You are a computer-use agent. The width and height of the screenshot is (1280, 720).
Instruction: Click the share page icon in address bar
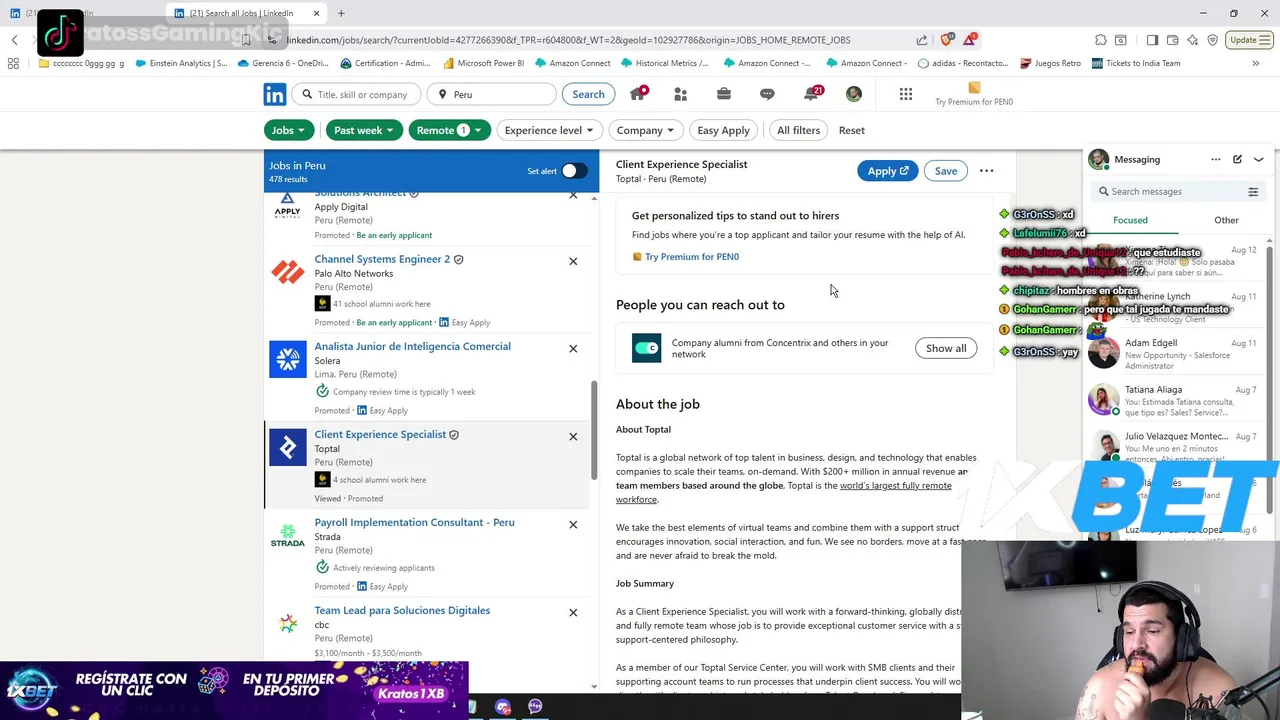tap(922, 40)
